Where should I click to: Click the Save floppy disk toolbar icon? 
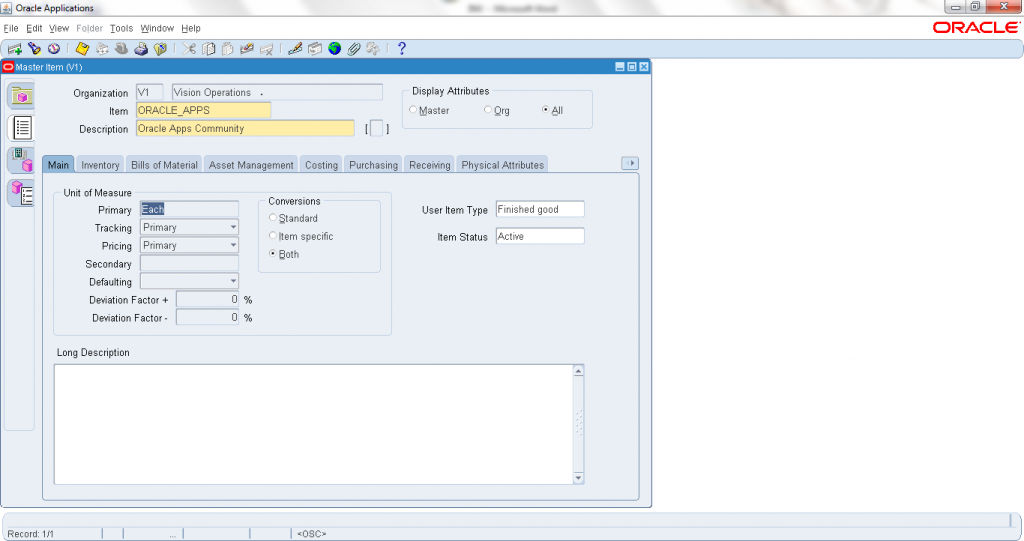(x=83, y=48)
